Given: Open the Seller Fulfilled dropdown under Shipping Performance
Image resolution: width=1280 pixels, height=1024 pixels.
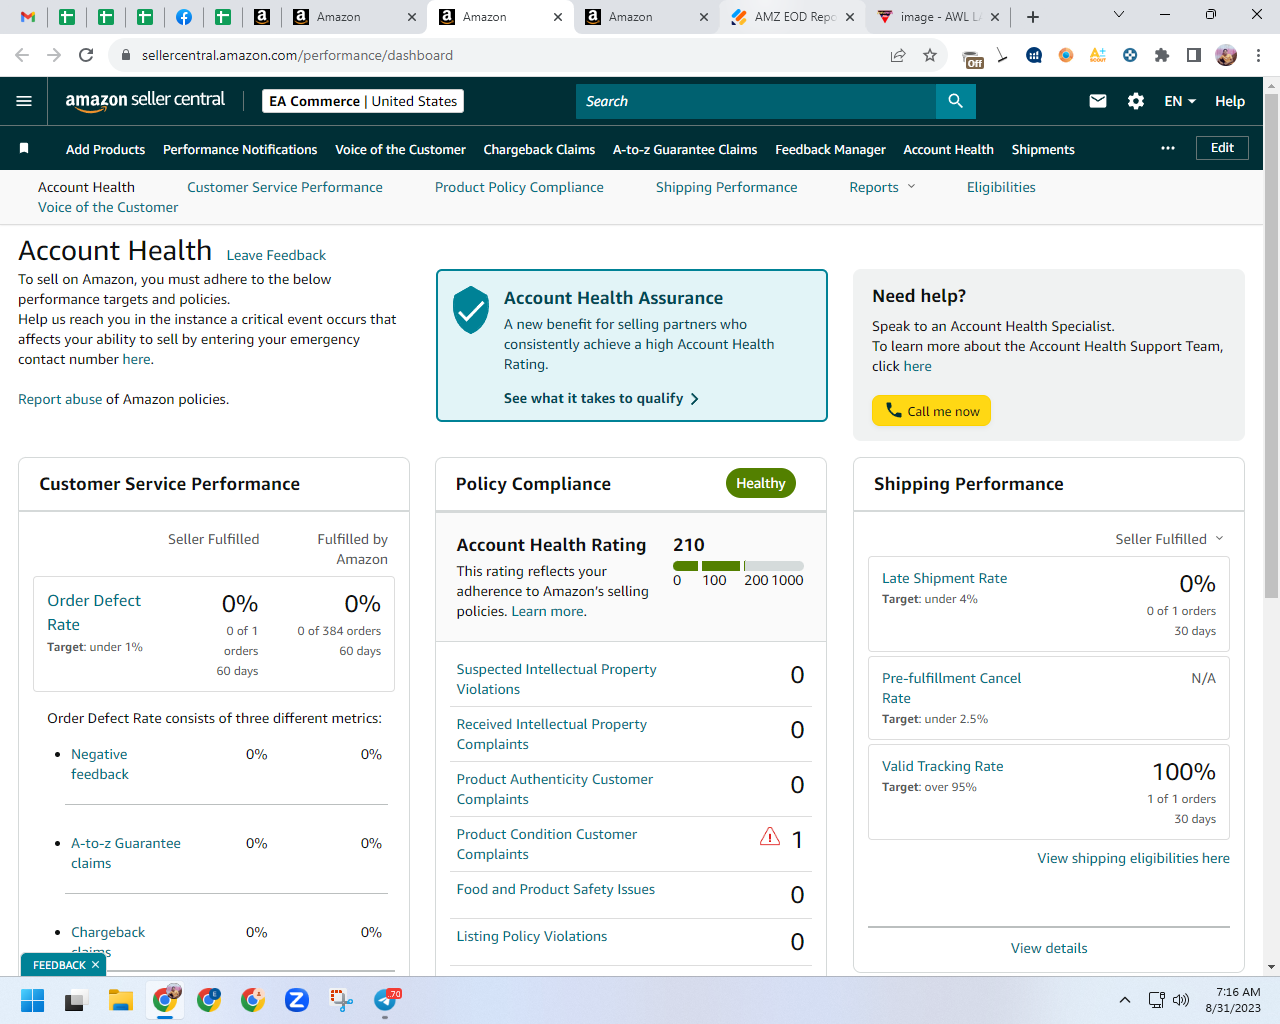Looking at the screenshot, I should 1169,539.
